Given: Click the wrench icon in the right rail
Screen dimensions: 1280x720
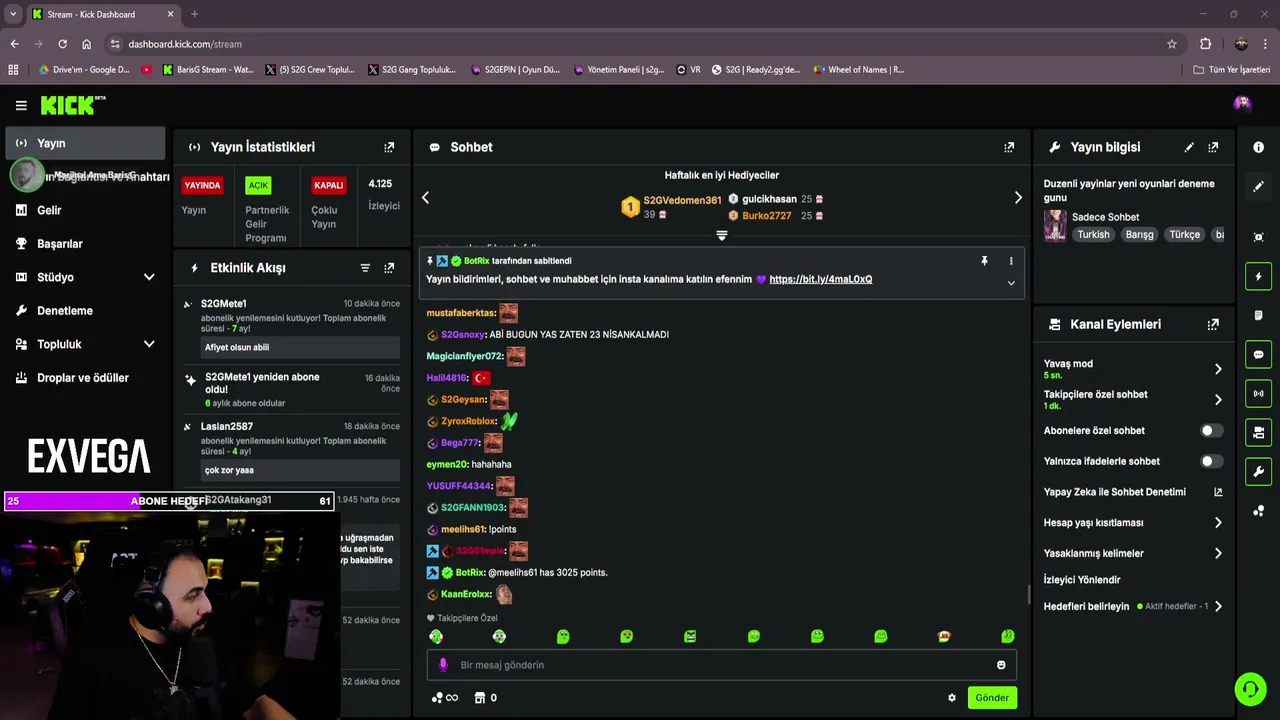Looking at the screenshot, I should [x=1258, y=471].
